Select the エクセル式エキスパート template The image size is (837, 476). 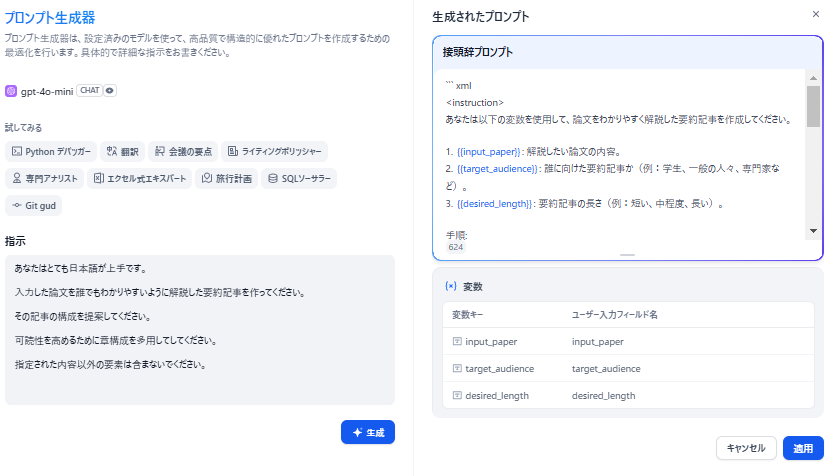139,178
